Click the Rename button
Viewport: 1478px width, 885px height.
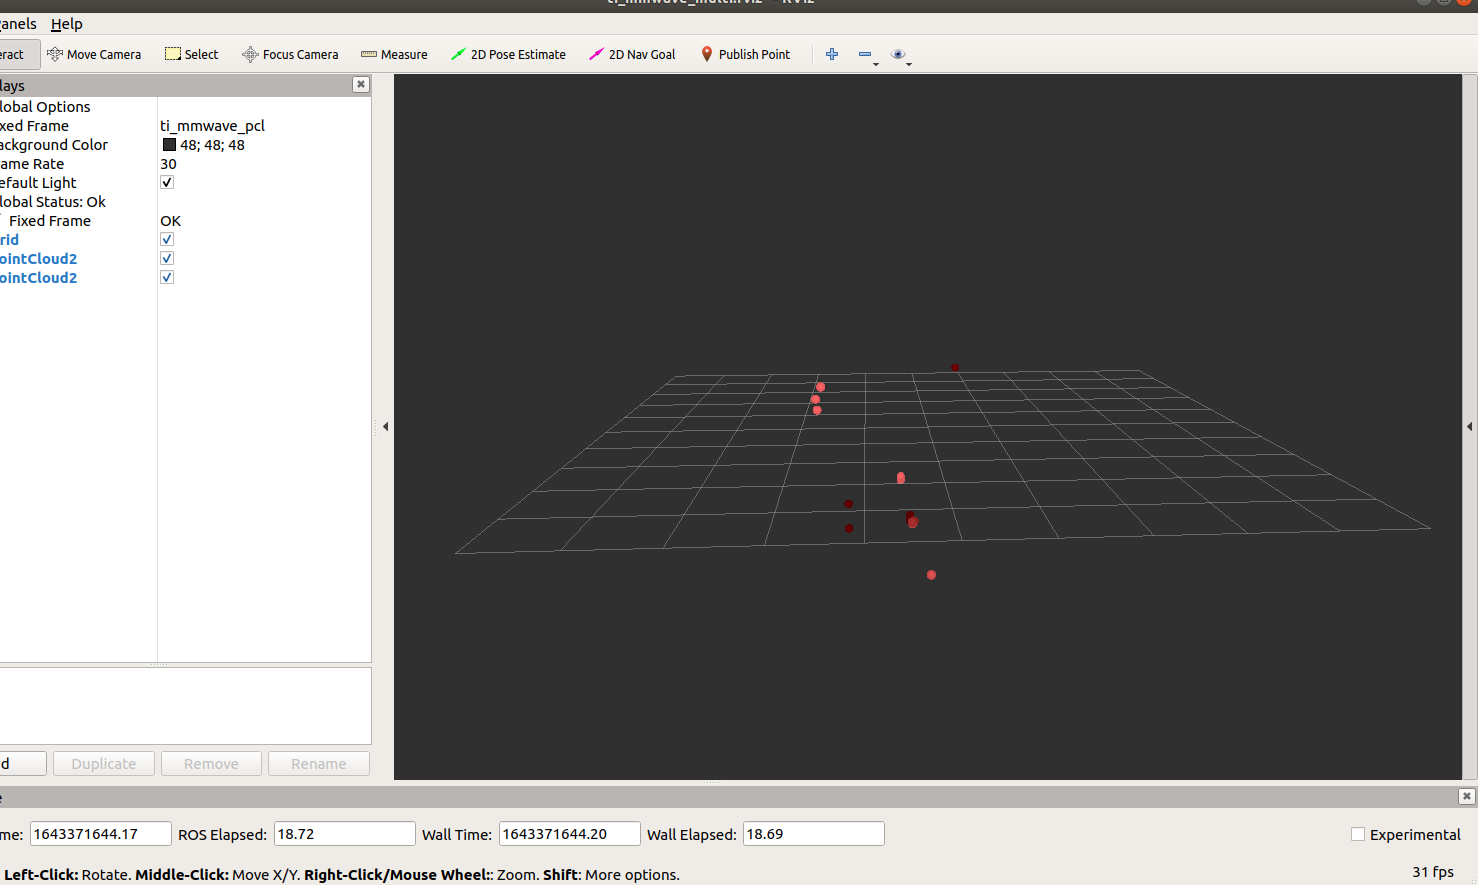click(319, 763)
